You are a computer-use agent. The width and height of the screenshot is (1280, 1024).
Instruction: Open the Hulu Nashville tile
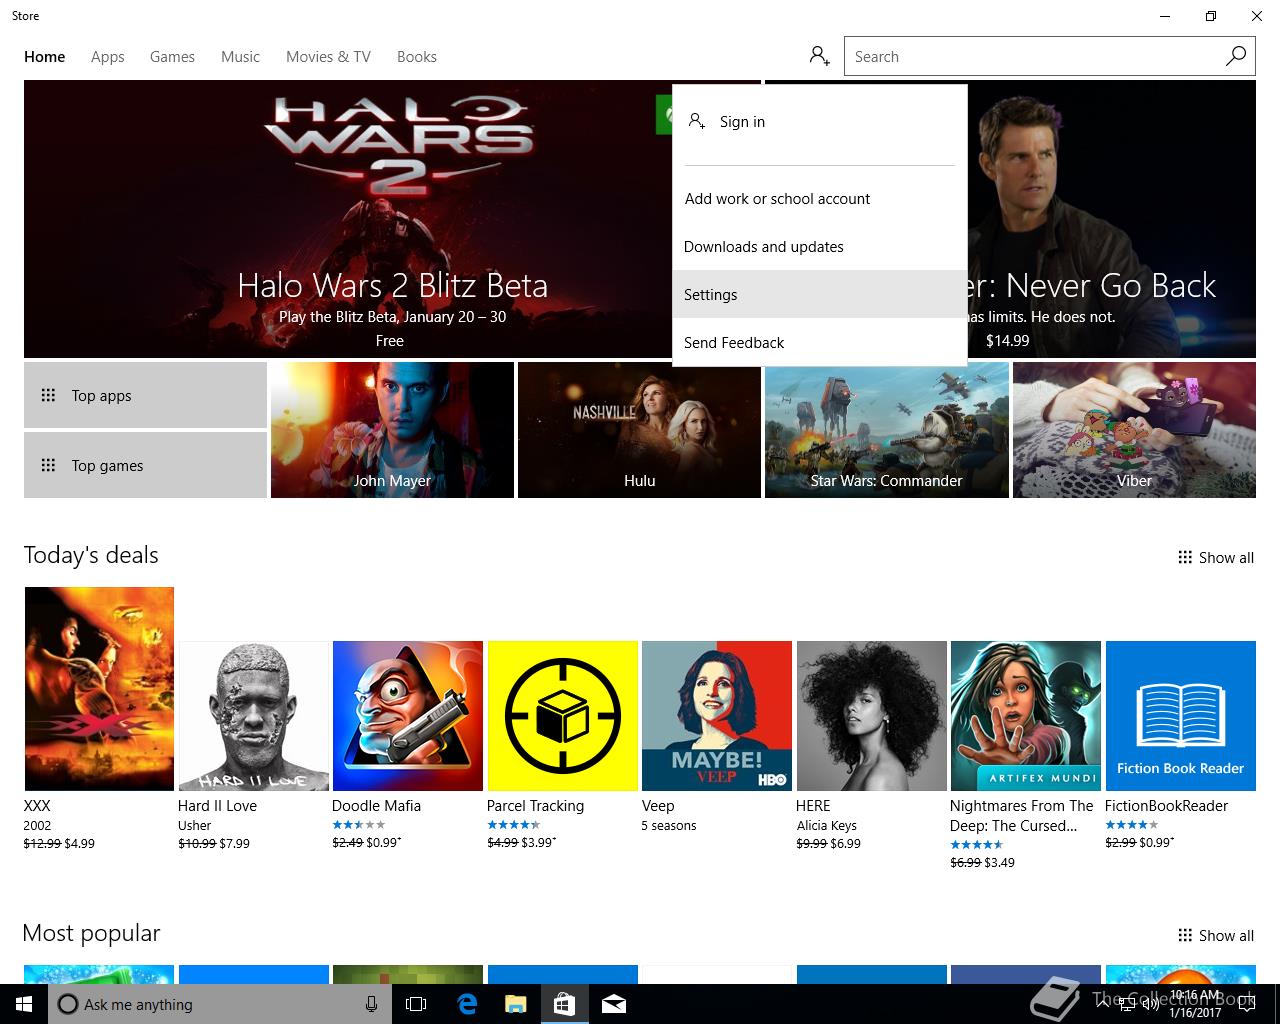pos(639,430)
